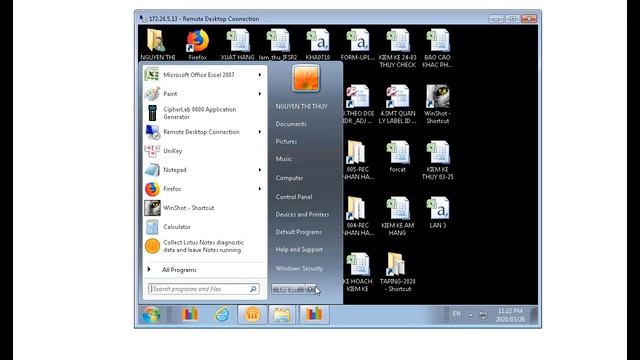Click the Log off button
640x360 pixels.
(288, 289)
